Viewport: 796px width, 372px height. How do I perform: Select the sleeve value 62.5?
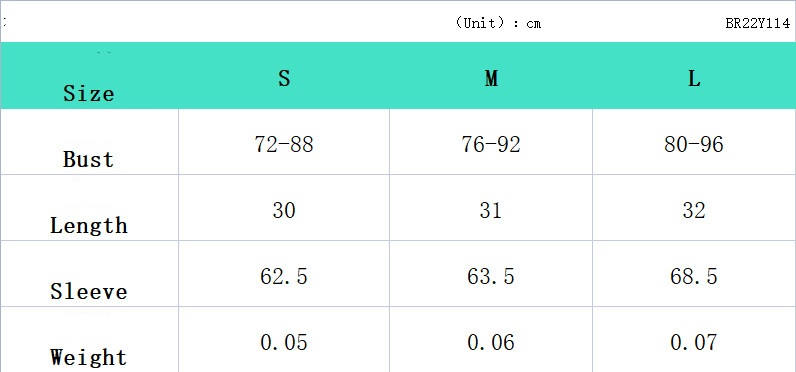pos(284,276)
